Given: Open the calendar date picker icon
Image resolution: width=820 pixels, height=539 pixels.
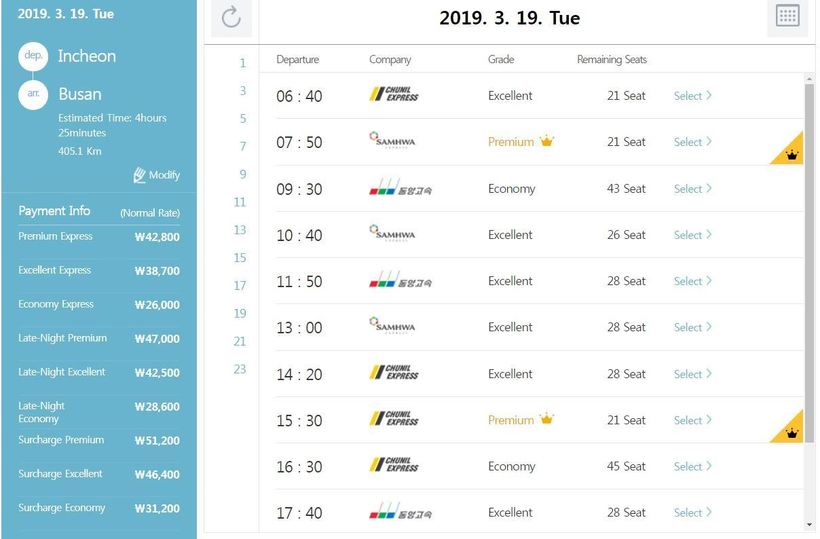Looking at the screenshot, I should pyautogui.click(x=787, y=17).
